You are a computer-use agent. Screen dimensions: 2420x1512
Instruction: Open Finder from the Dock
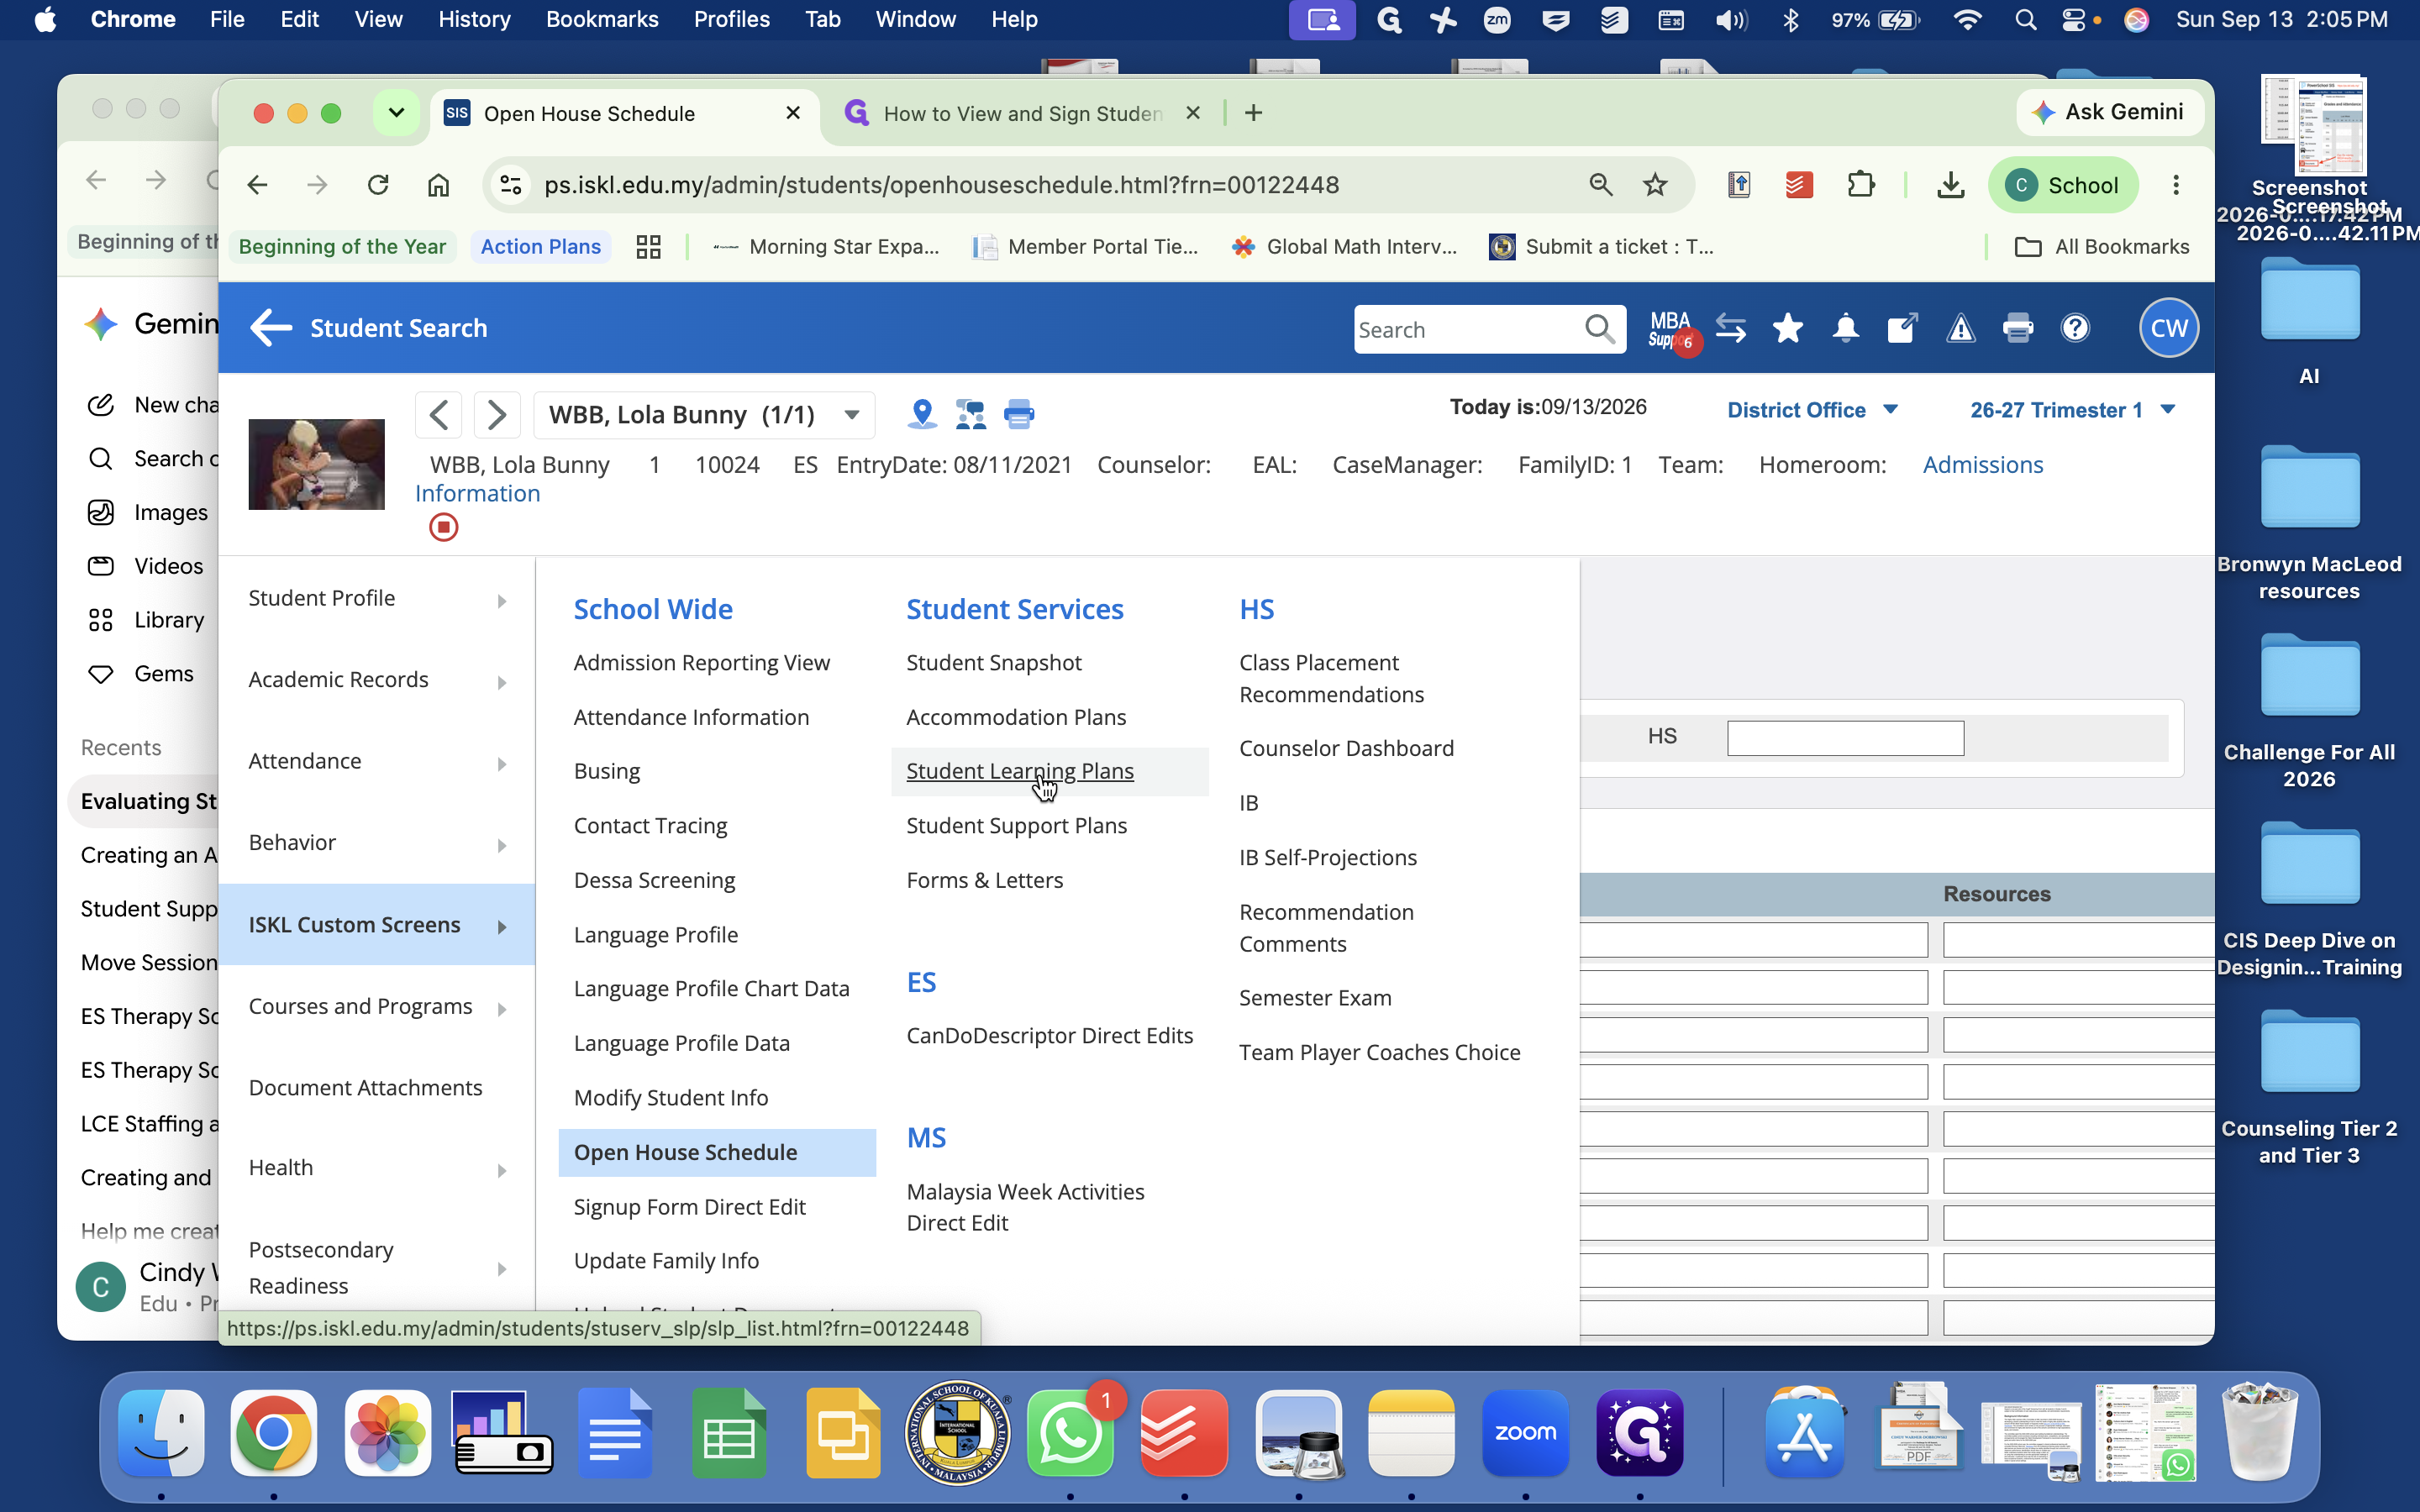coord(161,1432)
